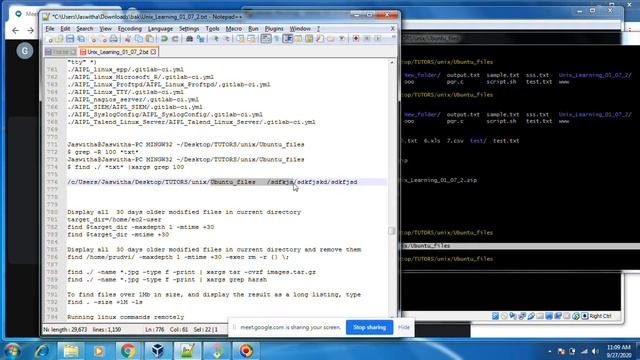
Task: Open the Windows Start button
Action: point(12,351)
